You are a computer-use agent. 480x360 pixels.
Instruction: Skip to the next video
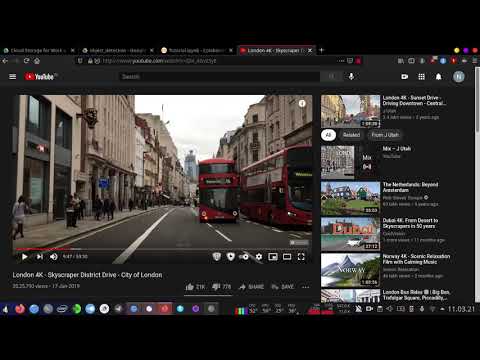[40, 257]
